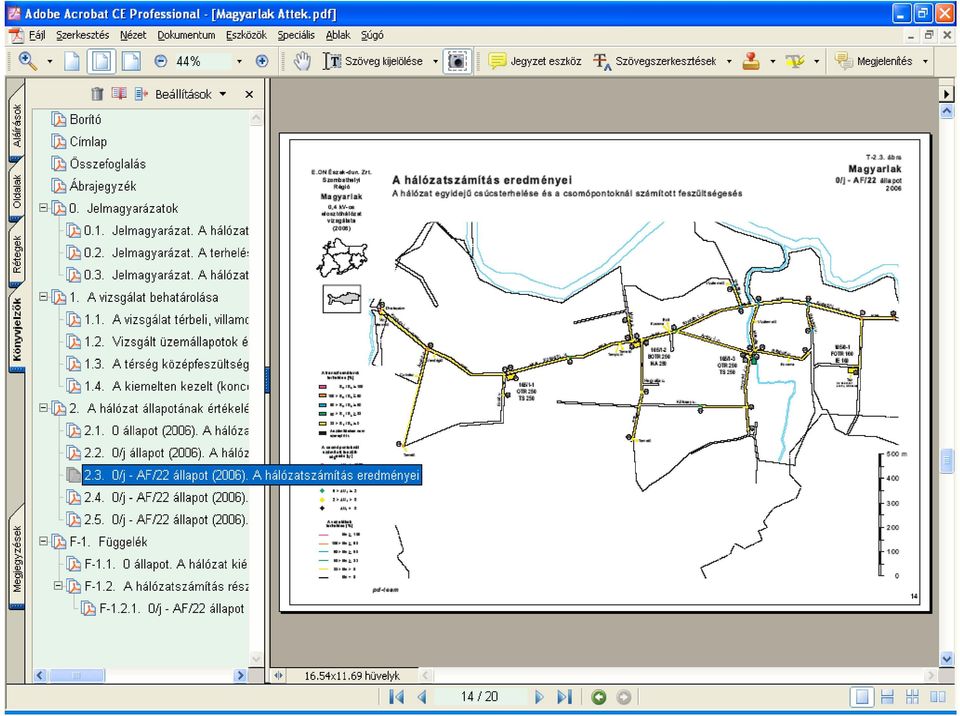Viewport: 960px width, 716px height.
Task: Open the Speciális menu
Action: coord(296,35)
